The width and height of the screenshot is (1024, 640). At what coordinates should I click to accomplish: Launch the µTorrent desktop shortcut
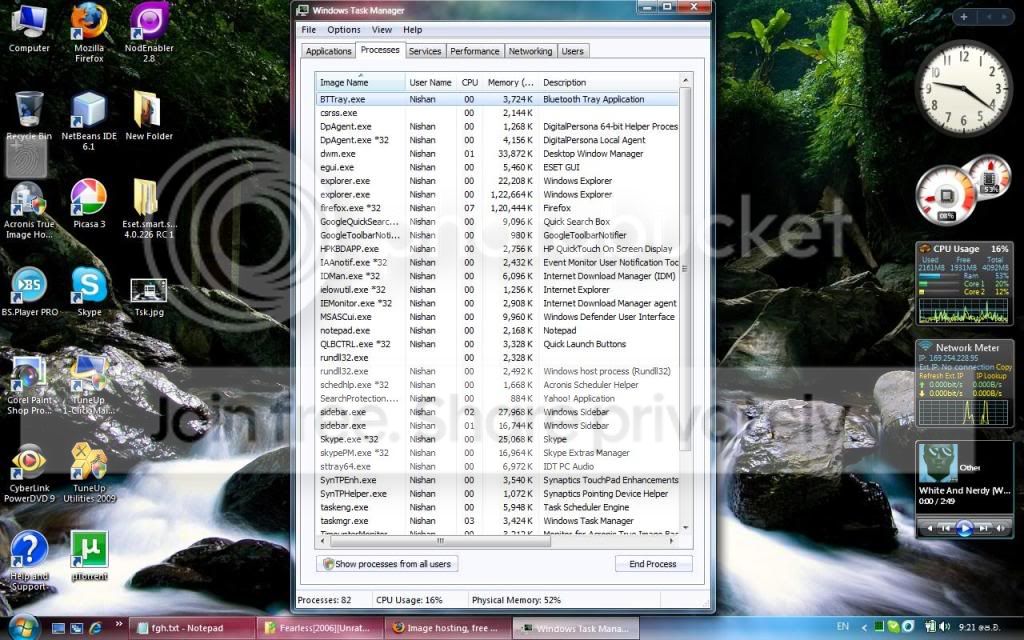(89, 555)
